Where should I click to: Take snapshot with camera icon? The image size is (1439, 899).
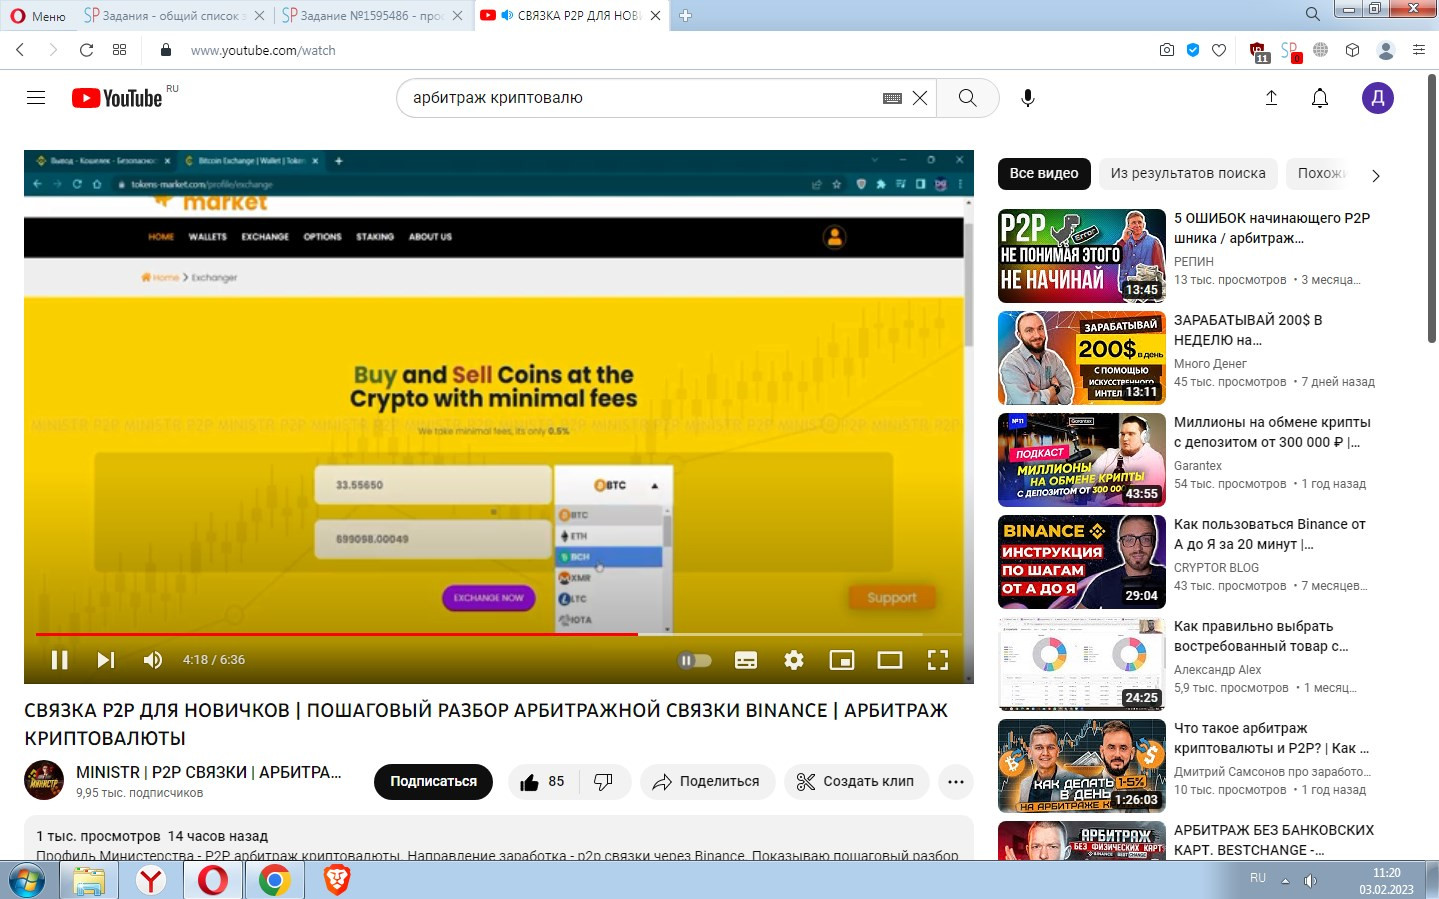coord(1167,50)
